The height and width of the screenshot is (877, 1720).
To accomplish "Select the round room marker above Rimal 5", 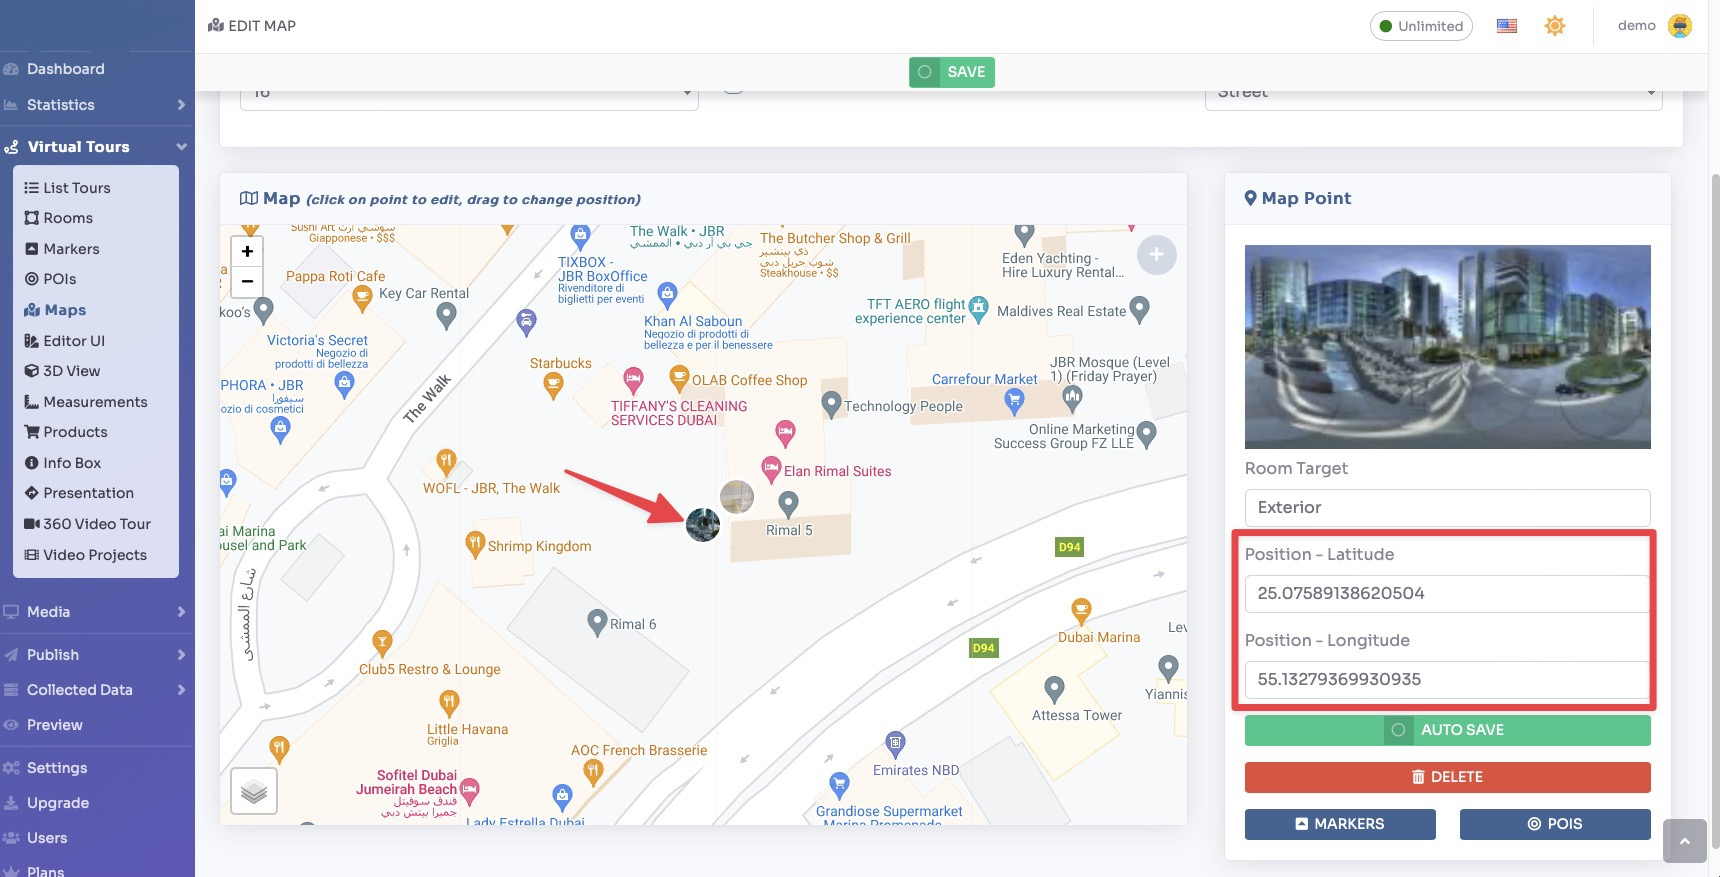I will [x=737, y=496].
